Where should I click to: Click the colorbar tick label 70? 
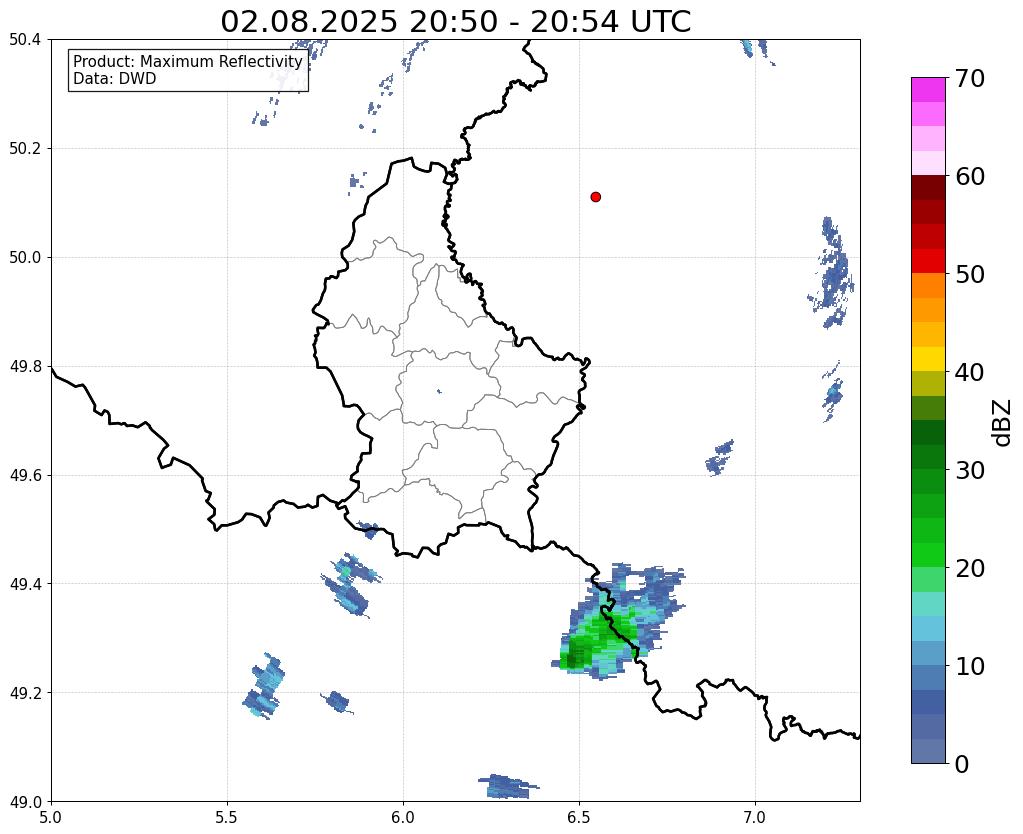[x=969, y=78]
